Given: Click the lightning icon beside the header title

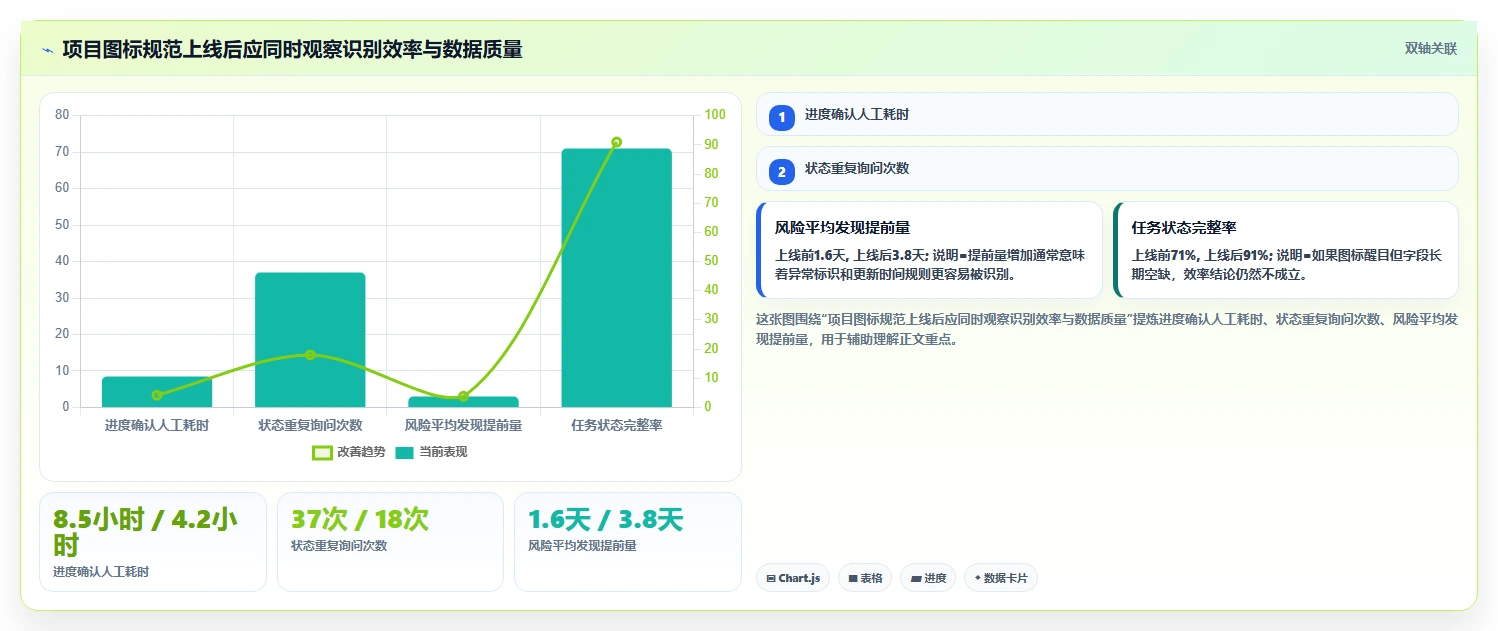Looking at the screenshot, I should coord(47,50).
